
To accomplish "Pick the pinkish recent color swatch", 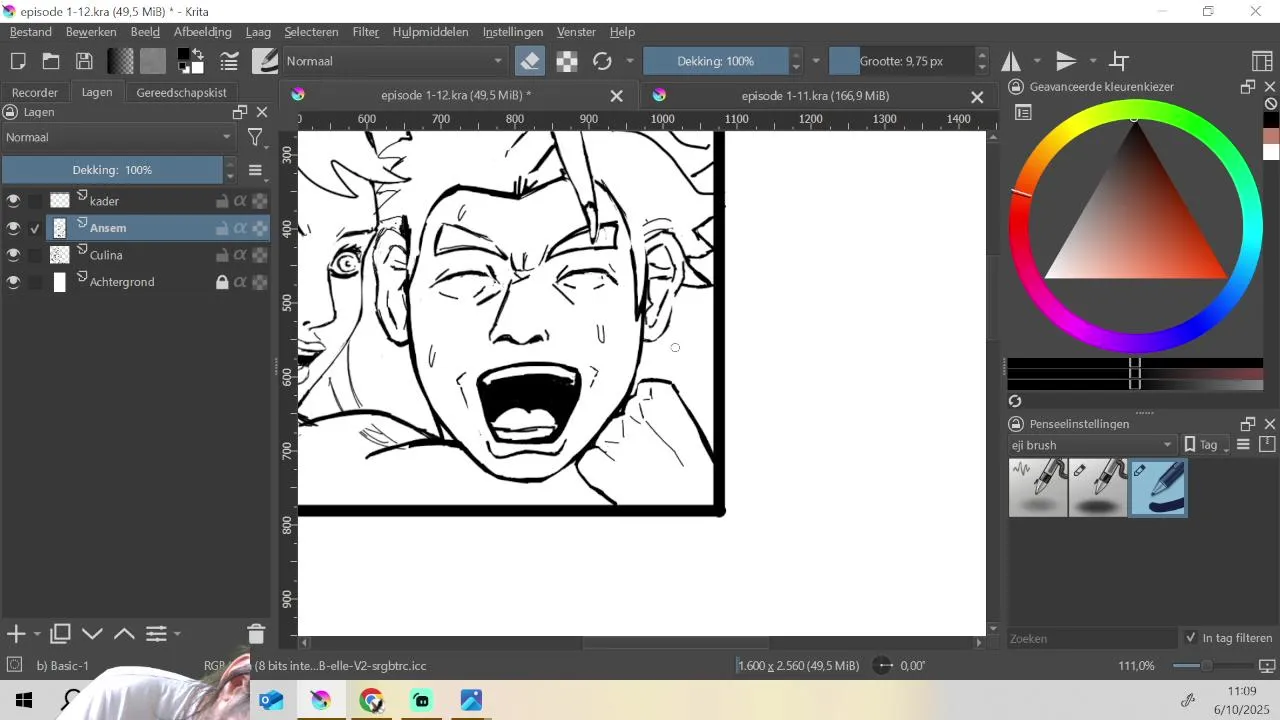I will 1271,136.
